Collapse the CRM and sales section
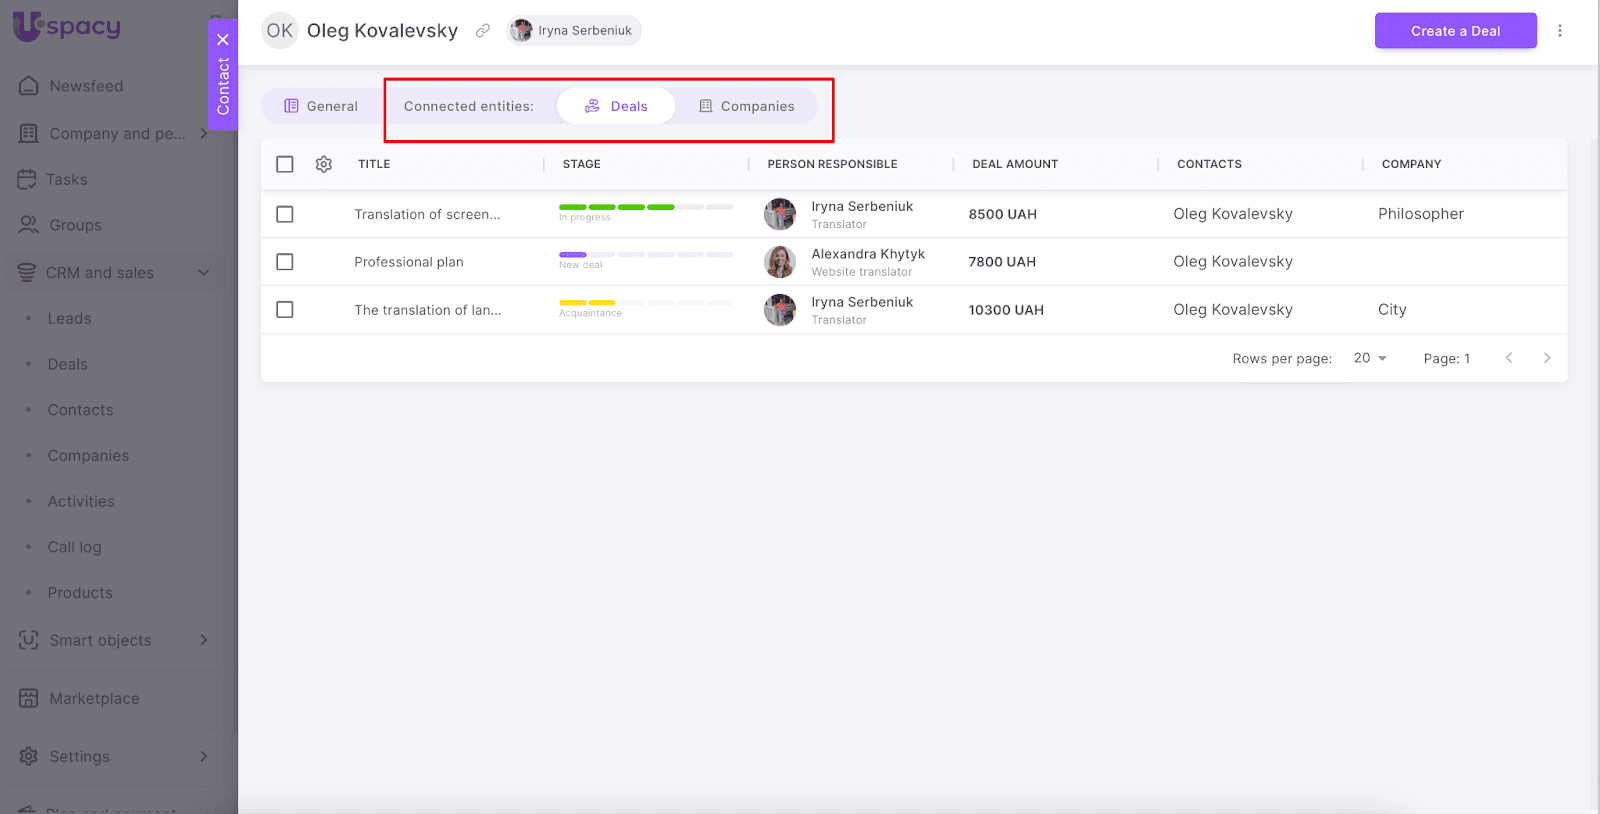Viewport: 1600px width, 814px height. point(204,273)
